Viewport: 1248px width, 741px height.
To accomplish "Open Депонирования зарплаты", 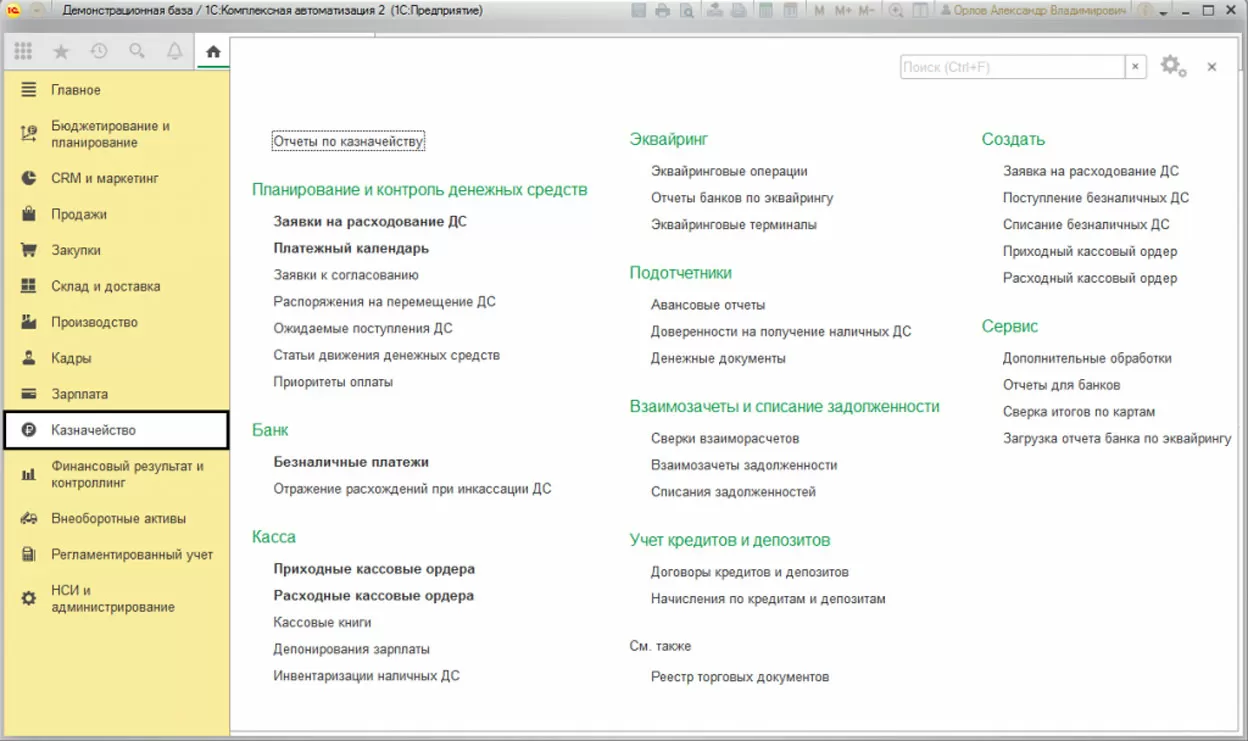I will 352,649.
